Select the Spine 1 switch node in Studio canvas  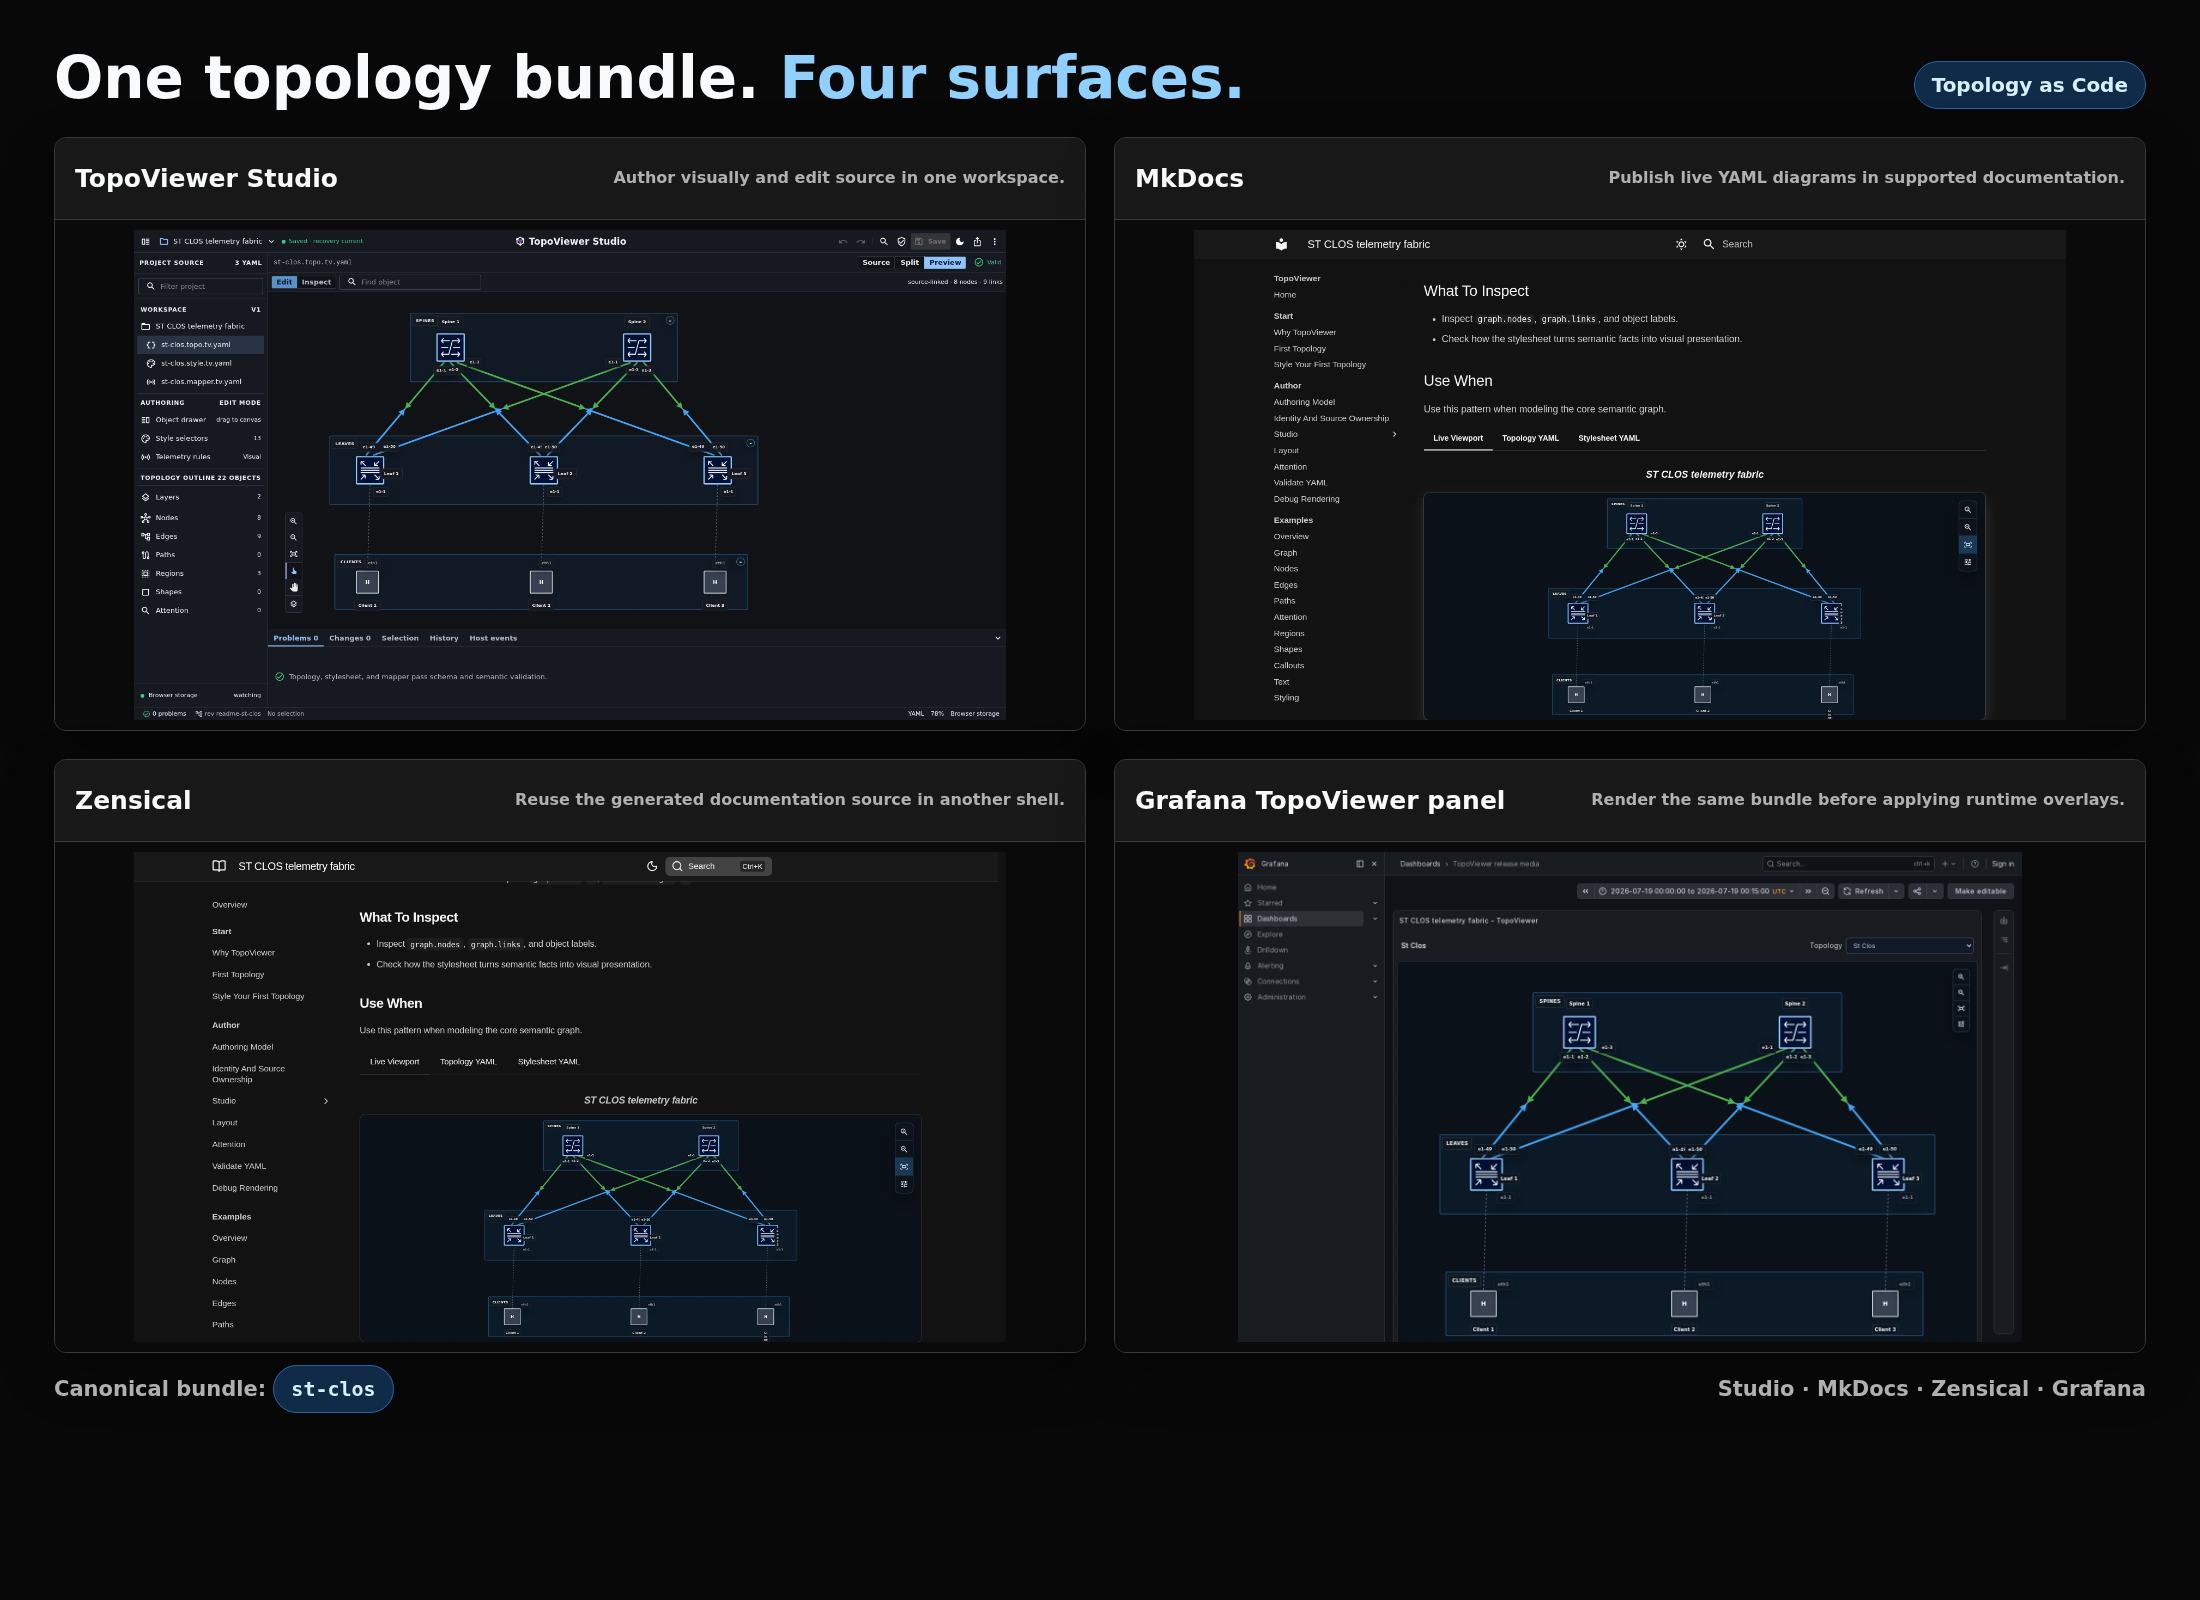coord(451,347)
